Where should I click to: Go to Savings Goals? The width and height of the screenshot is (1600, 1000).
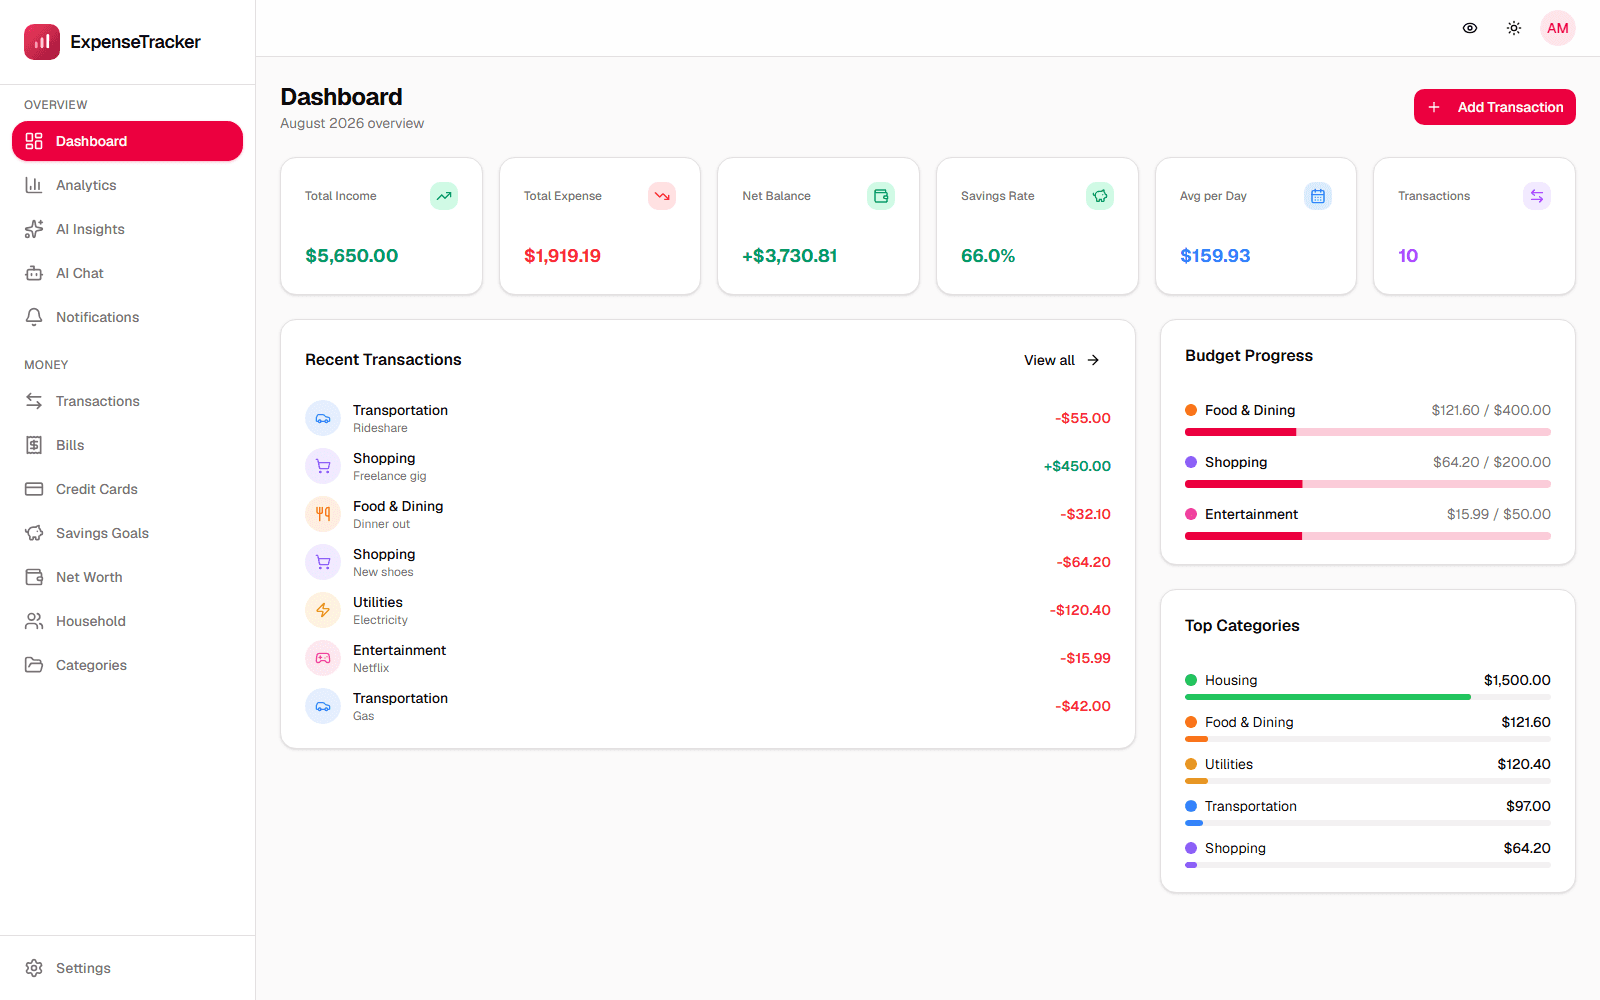click(127, 533)
